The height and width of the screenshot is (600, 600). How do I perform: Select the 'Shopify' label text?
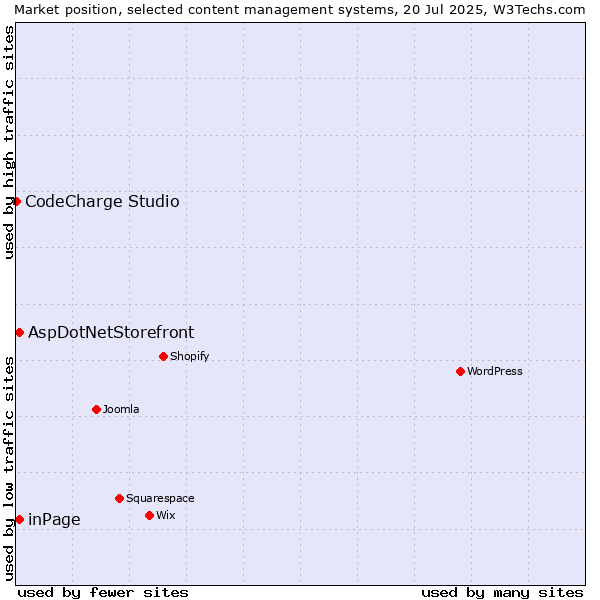coord(189,357)
